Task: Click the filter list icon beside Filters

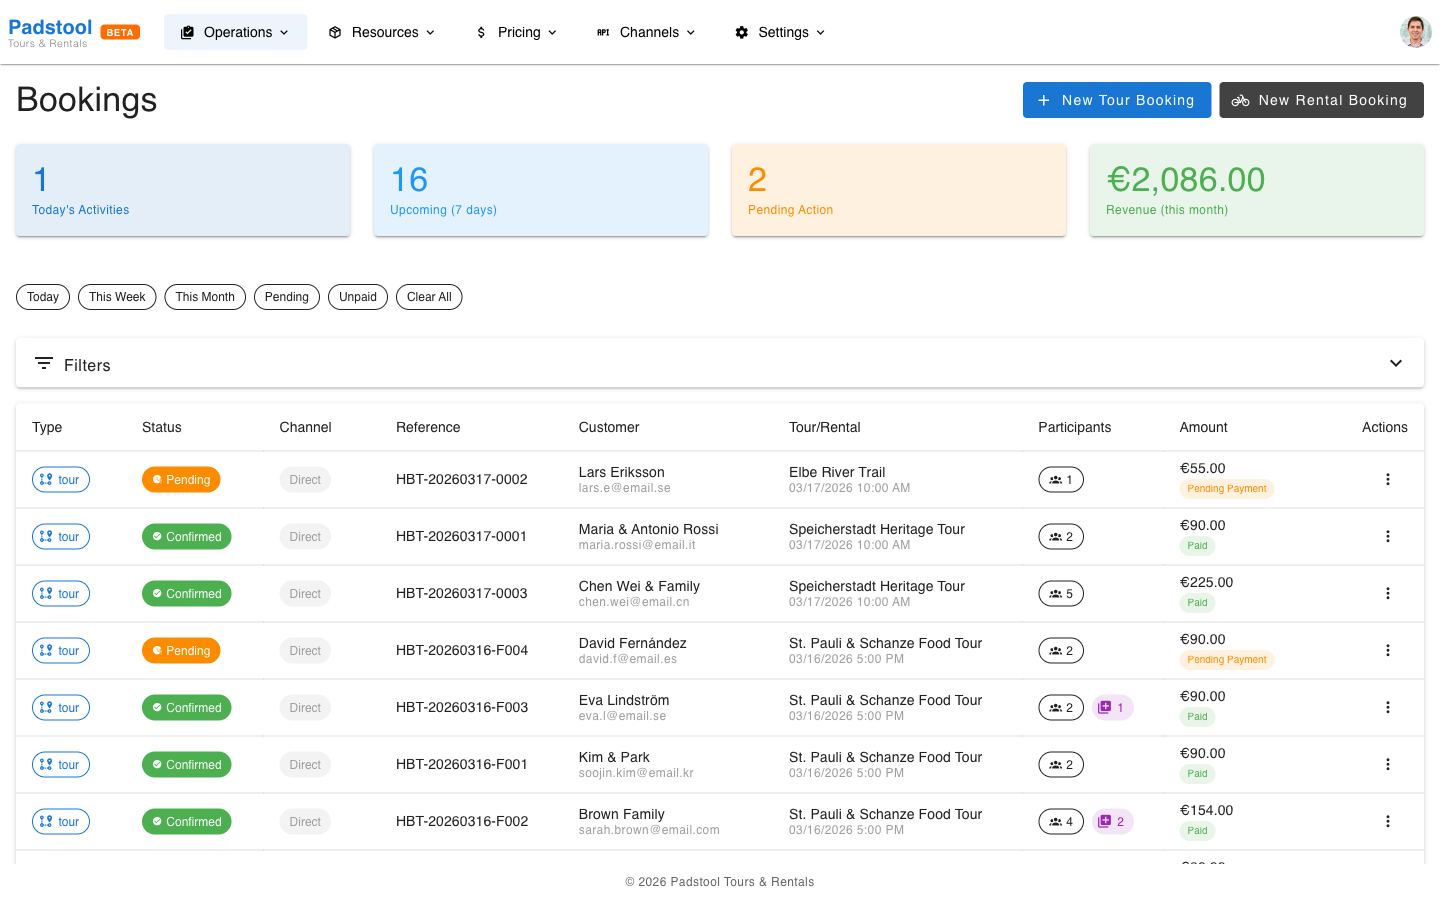Action: [44, 364]
